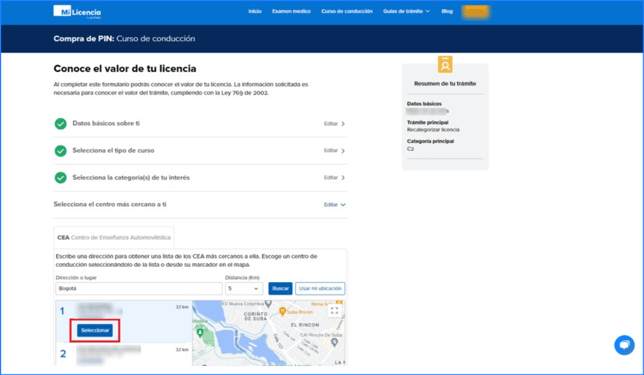Screen dimensions: 644x375
Task: Open the Blog link
Action: coord(447,11)
